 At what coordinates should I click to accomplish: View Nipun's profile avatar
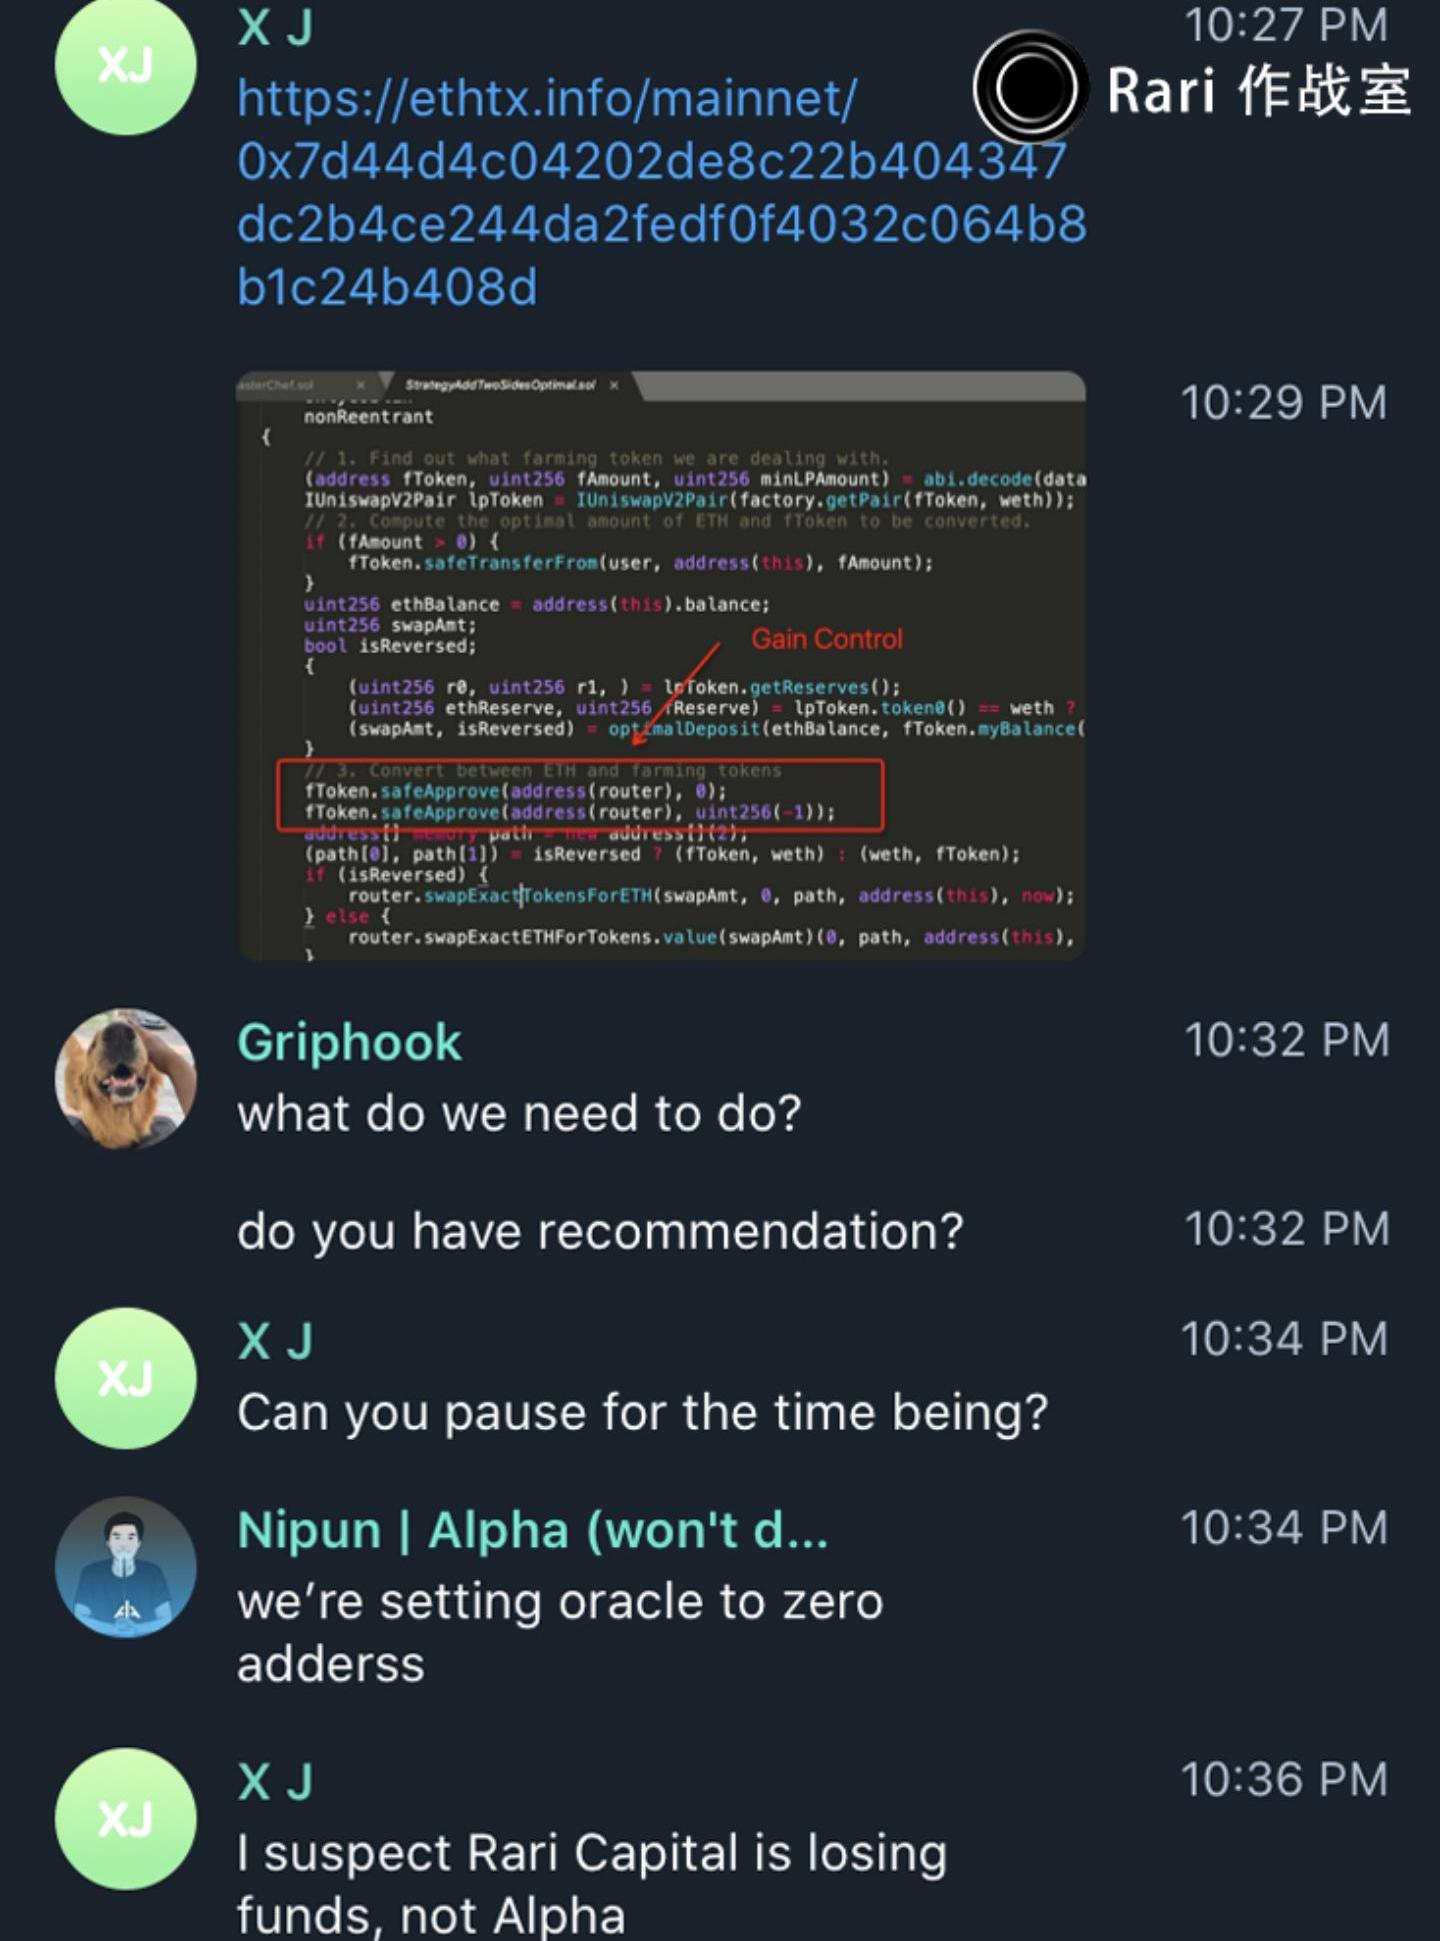125,1567
